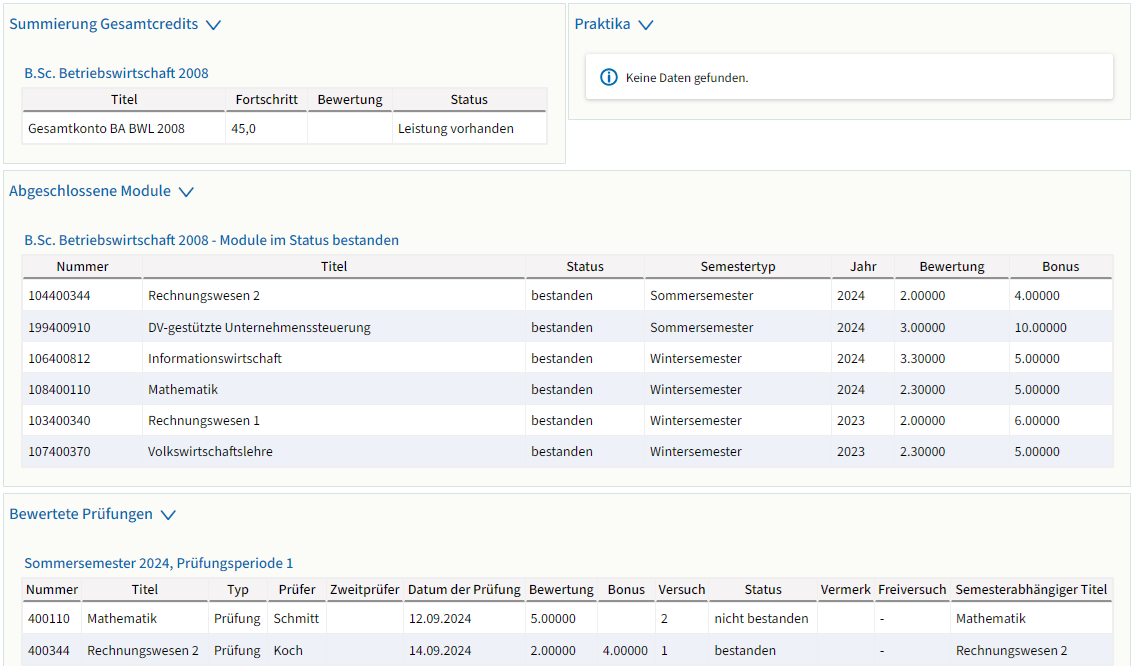Click the info icon beside Keine Daten gefunden
Image resolution: width=1134 pixels, height=666 pixels.
tap(608, 77)
